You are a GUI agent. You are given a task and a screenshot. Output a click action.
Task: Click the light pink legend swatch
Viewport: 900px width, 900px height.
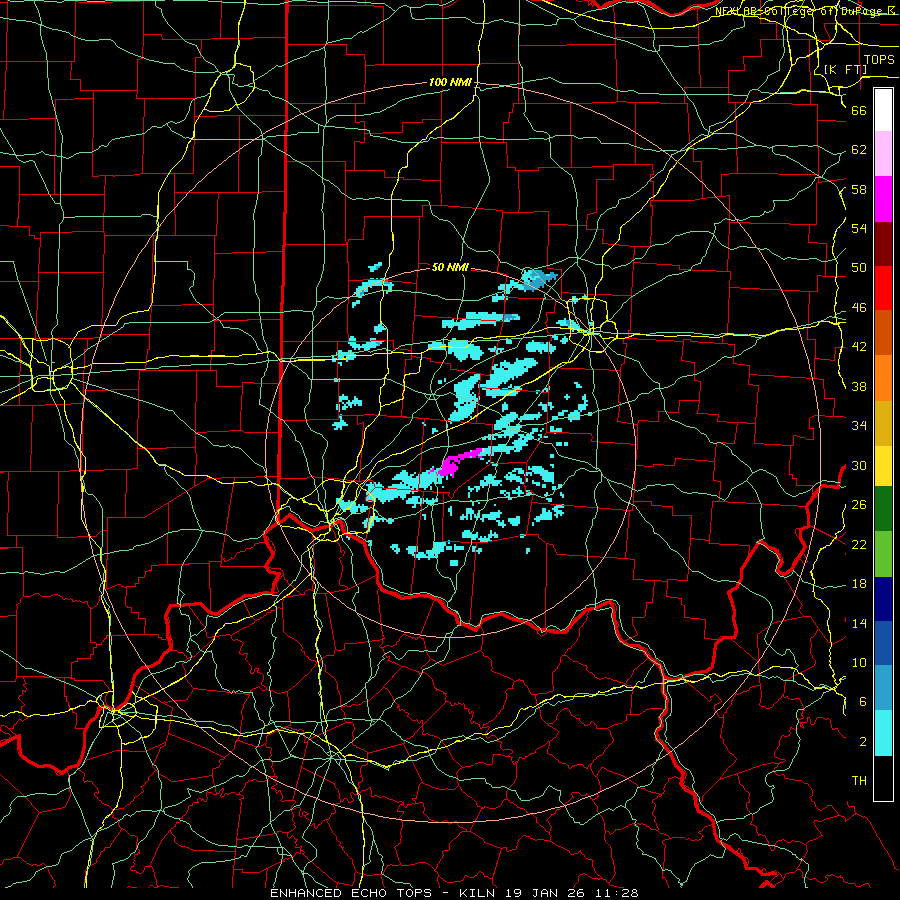click(x=883, y=154)
